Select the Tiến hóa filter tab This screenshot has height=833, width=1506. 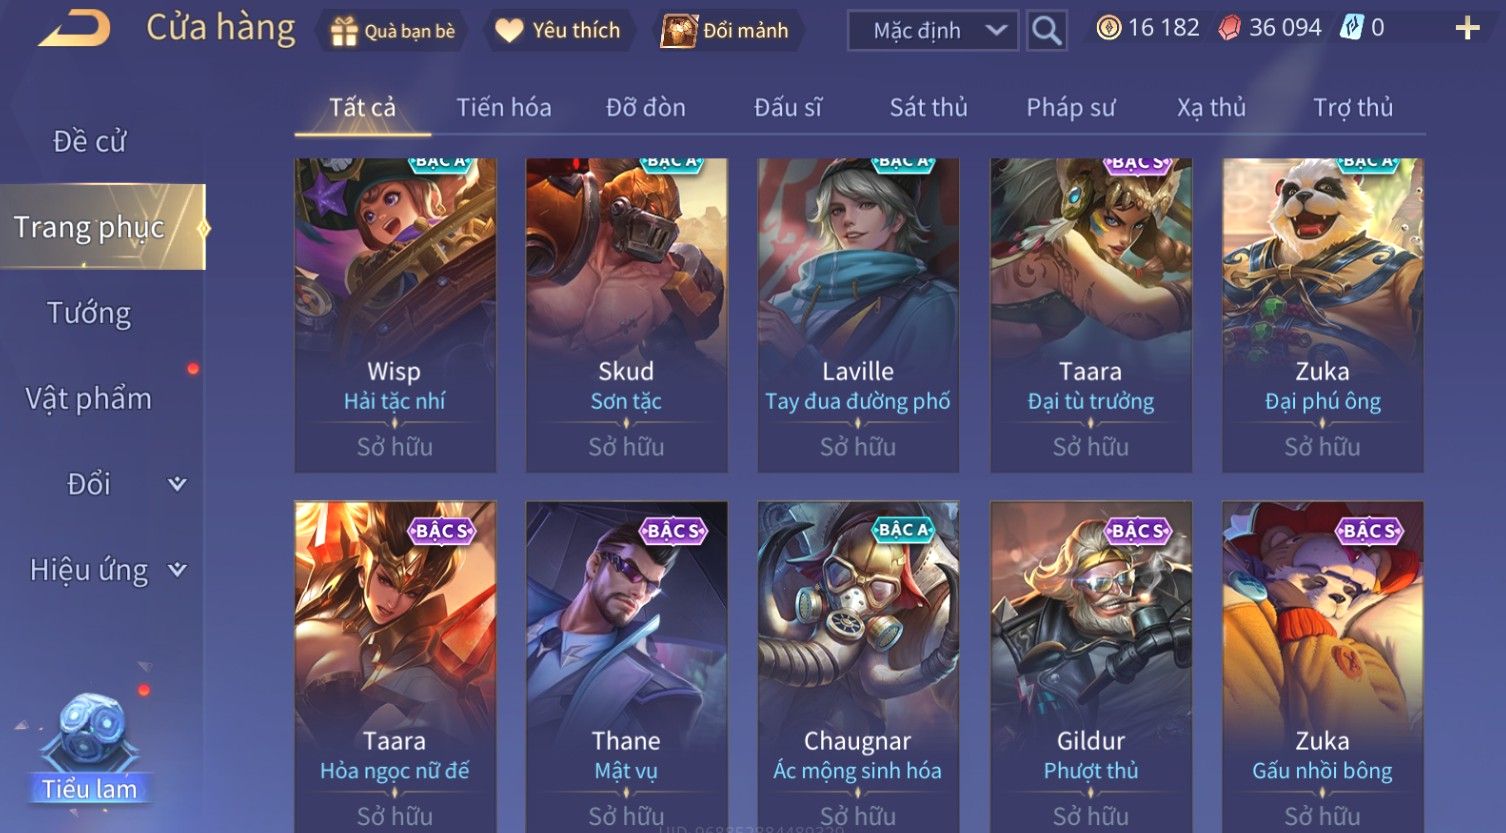point(504,107)
